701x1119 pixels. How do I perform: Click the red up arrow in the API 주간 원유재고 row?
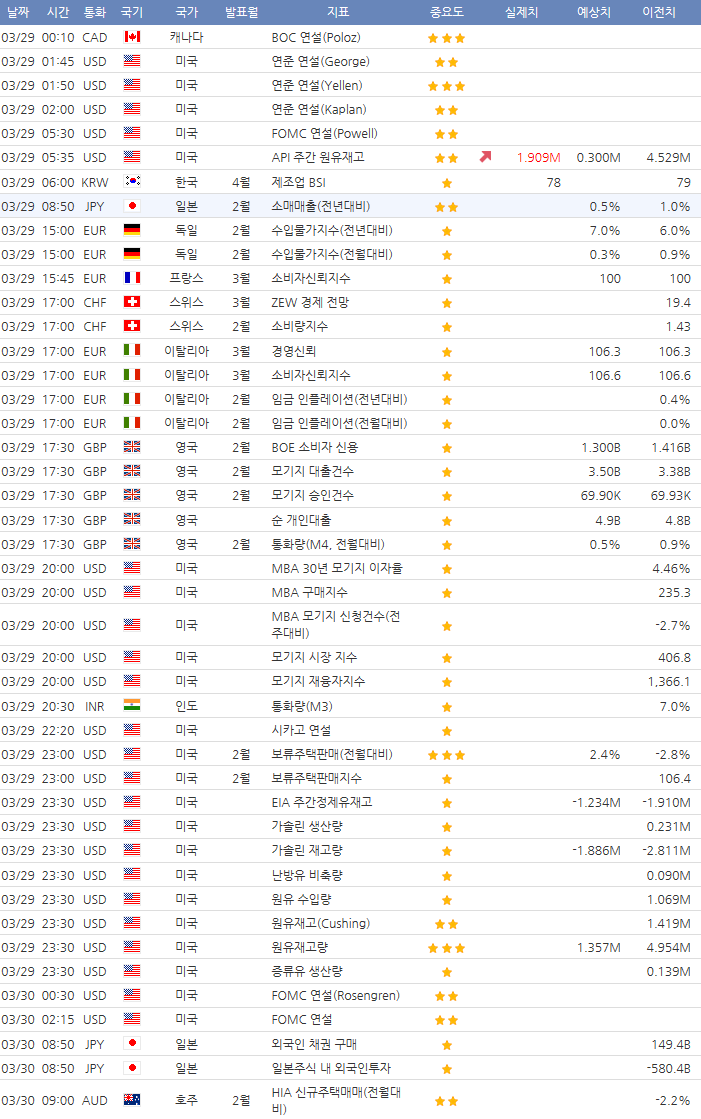[485, 156]
